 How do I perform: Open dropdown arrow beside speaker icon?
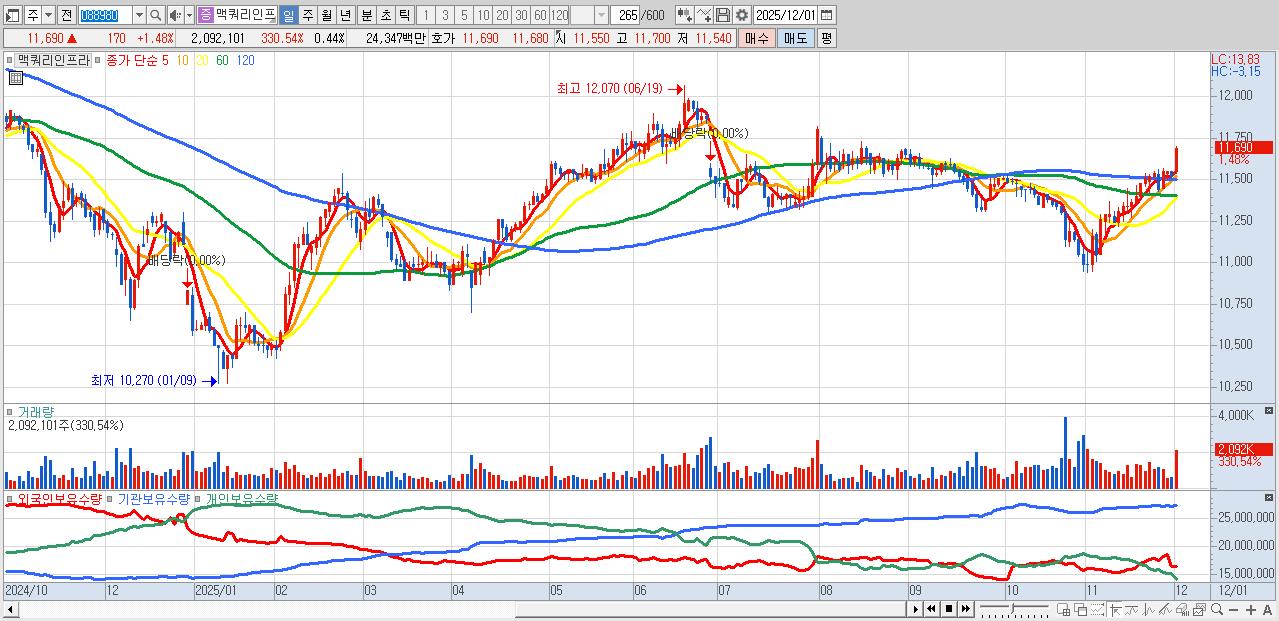189,15
